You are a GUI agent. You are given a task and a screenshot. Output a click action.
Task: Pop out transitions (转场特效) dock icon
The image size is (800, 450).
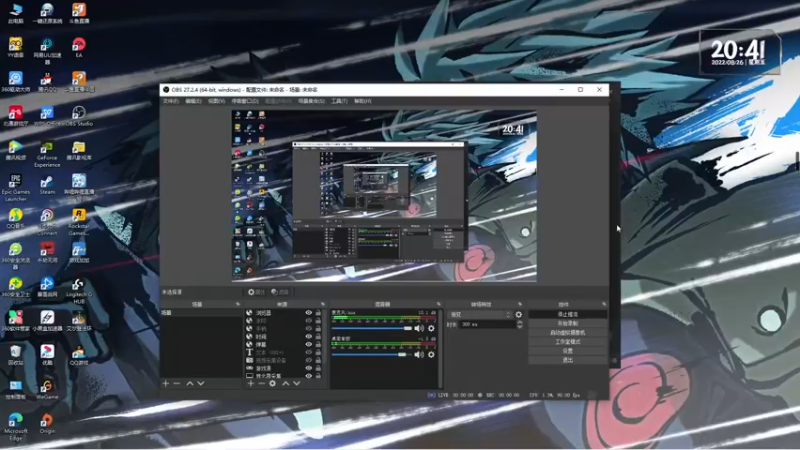coord(520,304)
